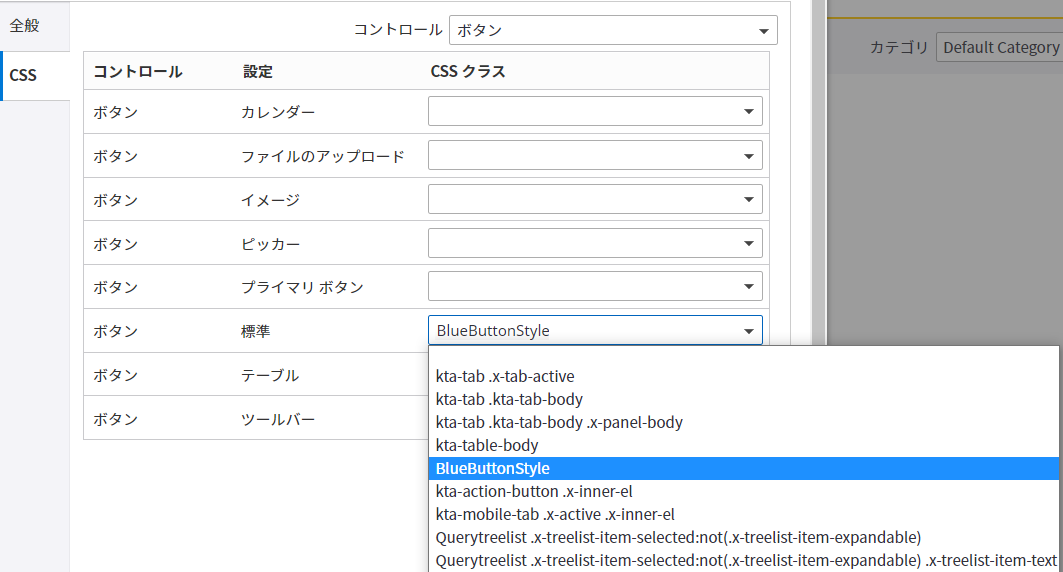Expand CSS class dropdown for ファイルのアップロード
Screen dimensions: 1063x572
pyautogui.click(x=595, y=155)
